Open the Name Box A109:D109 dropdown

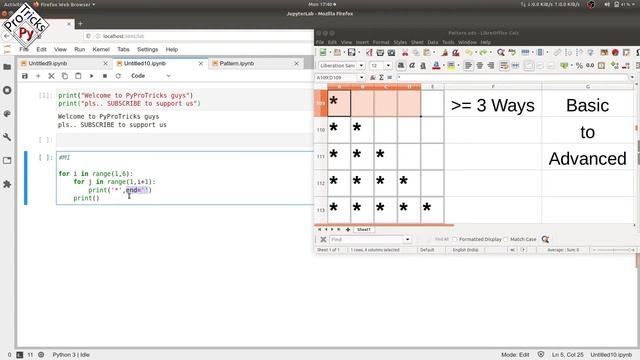(361, 77)
